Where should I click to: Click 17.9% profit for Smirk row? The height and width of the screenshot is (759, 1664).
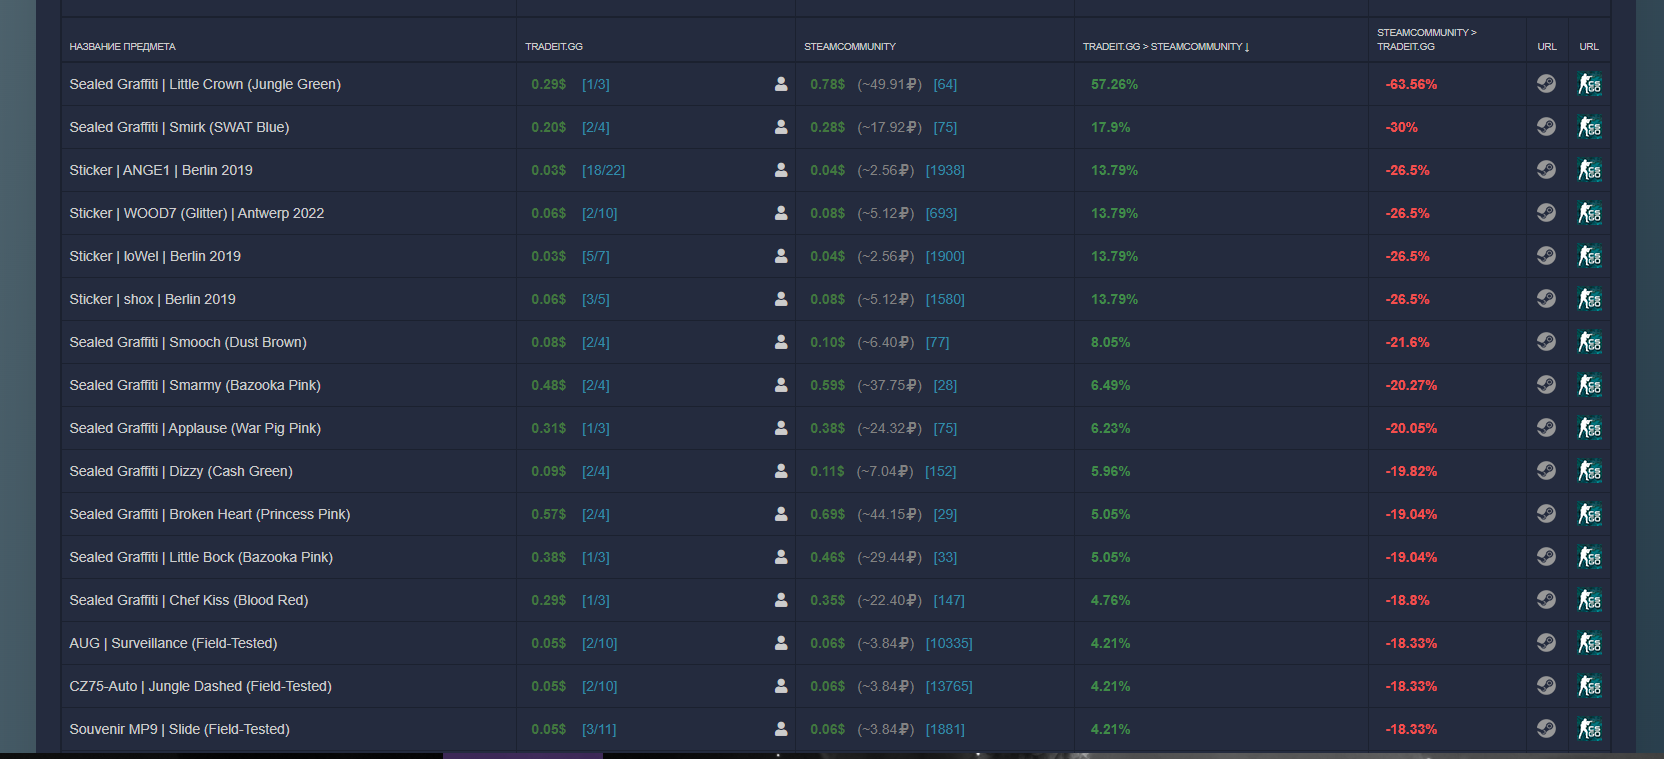pos(1110,127)
